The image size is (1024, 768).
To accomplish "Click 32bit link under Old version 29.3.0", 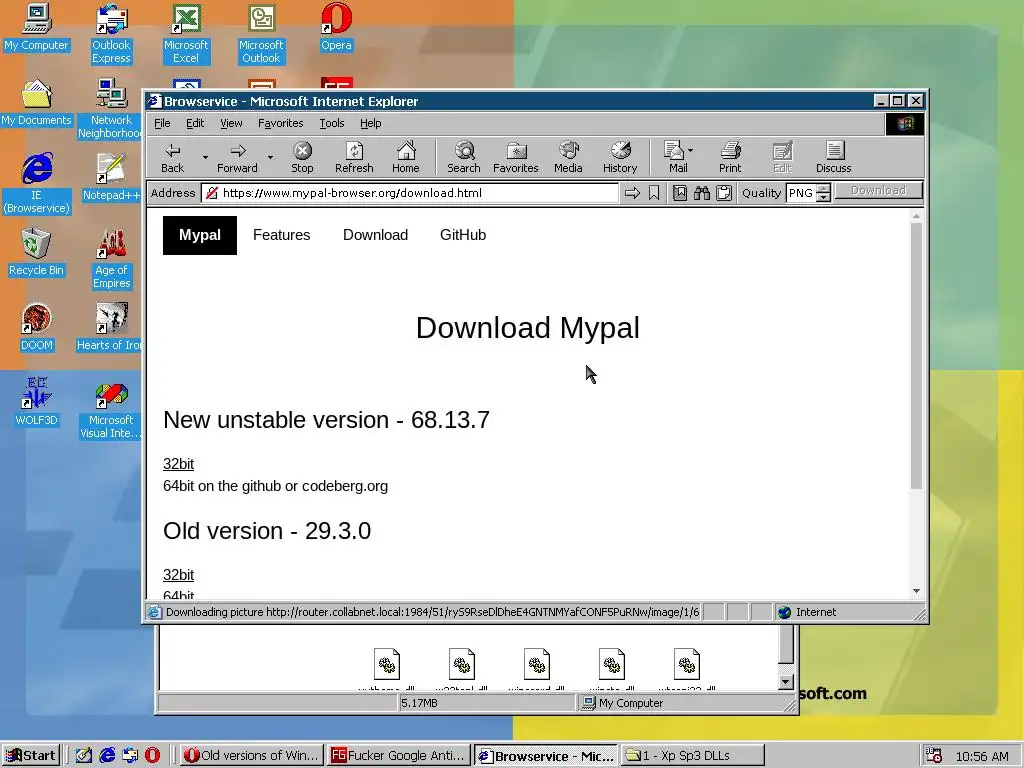I will (178, 575).
